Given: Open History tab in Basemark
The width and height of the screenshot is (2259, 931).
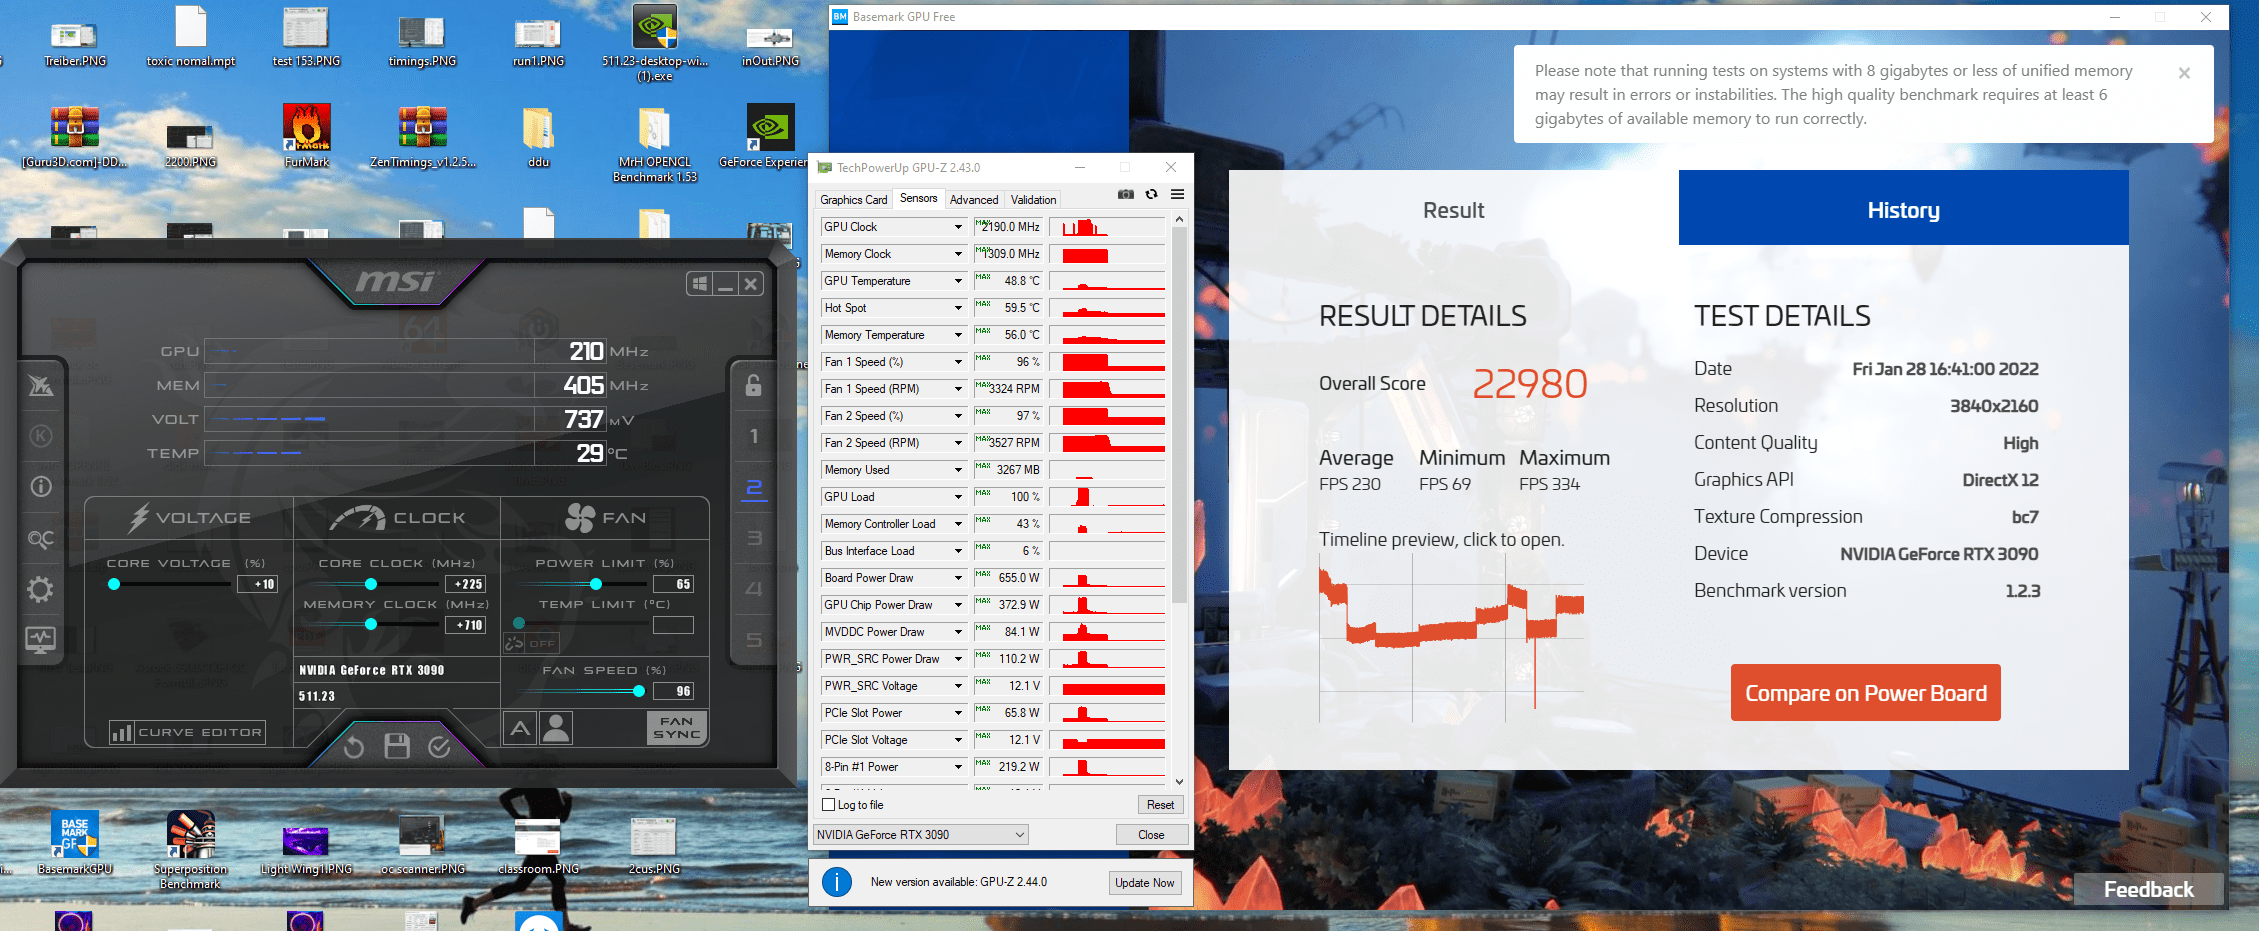Looking at the screenshot, I should (1904, 208).
